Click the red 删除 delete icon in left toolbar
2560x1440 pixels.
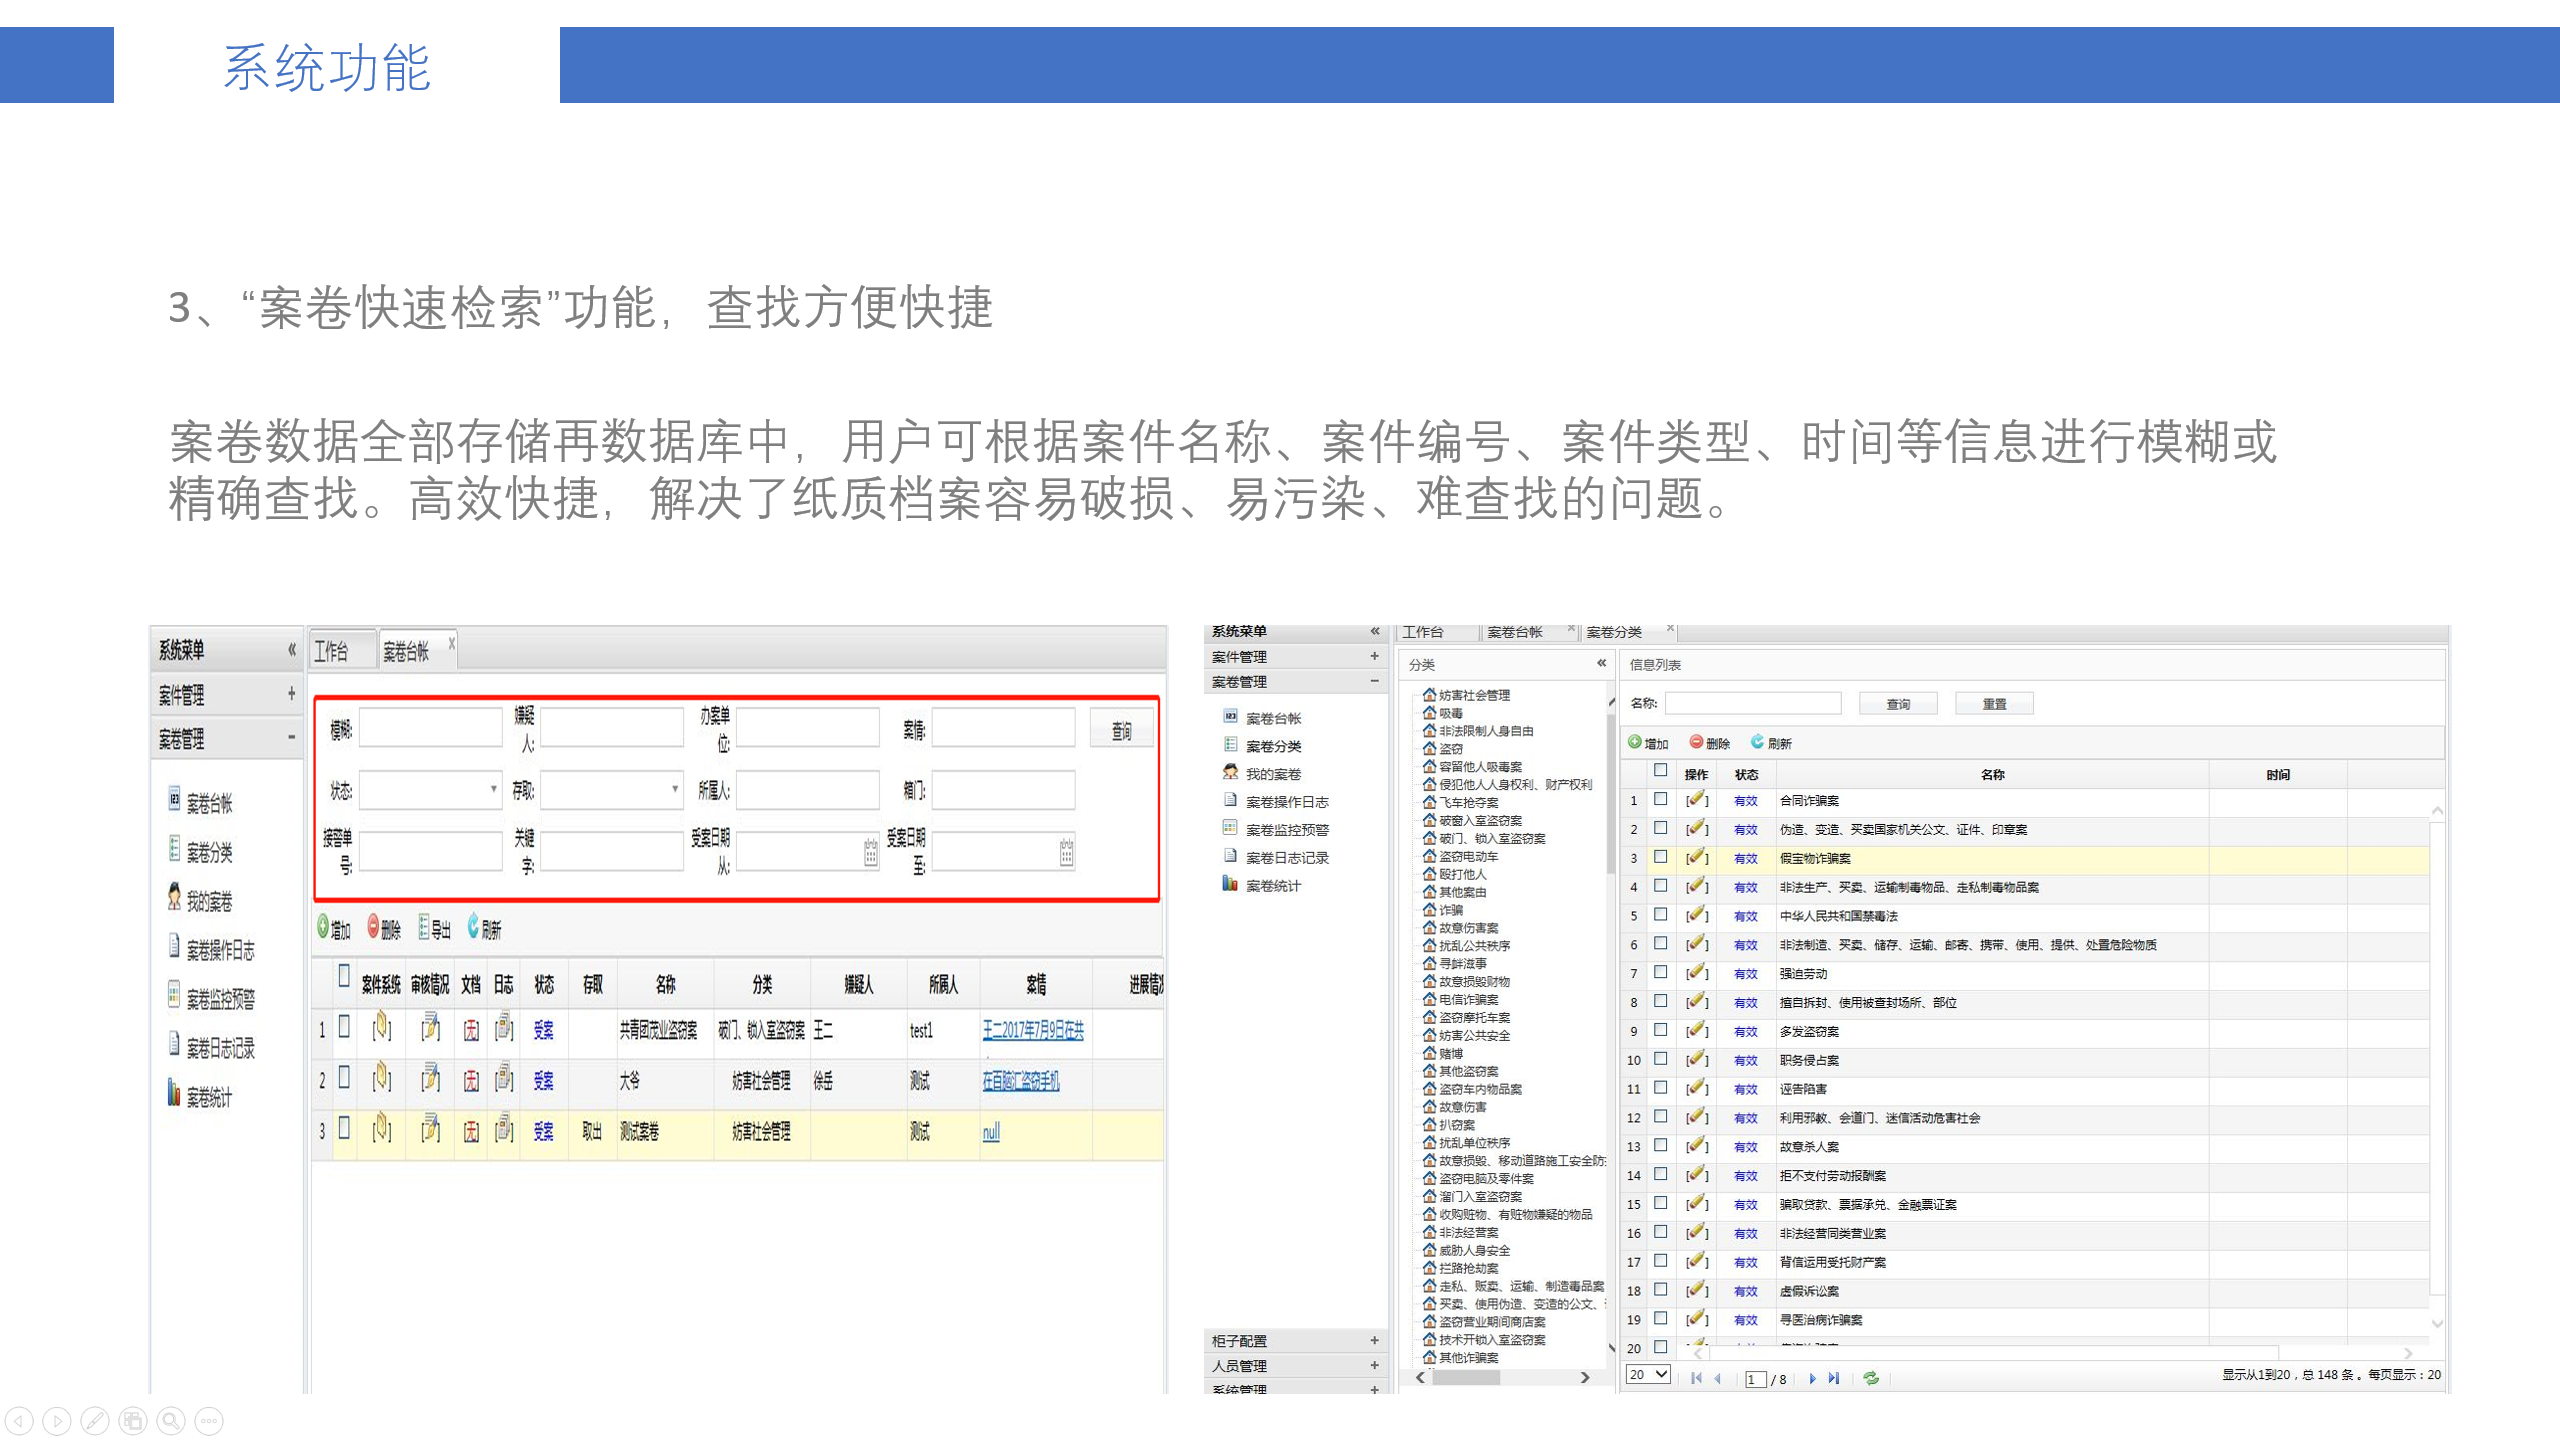click(374, 927)
